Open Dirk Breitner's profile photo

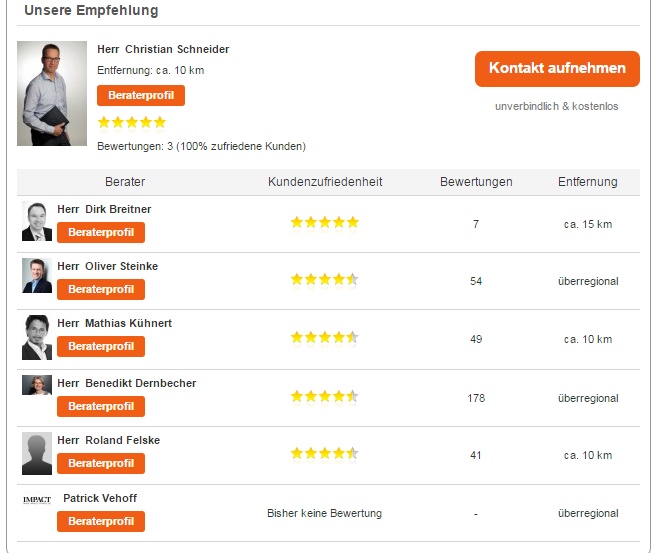37,221
